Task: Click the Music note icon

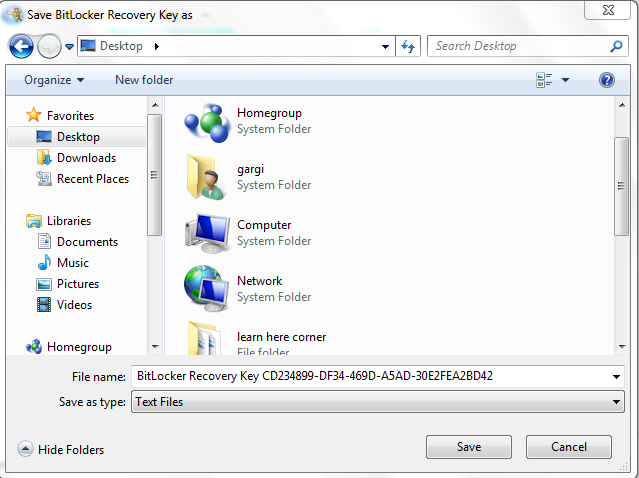Action: (x=44, y=262)
